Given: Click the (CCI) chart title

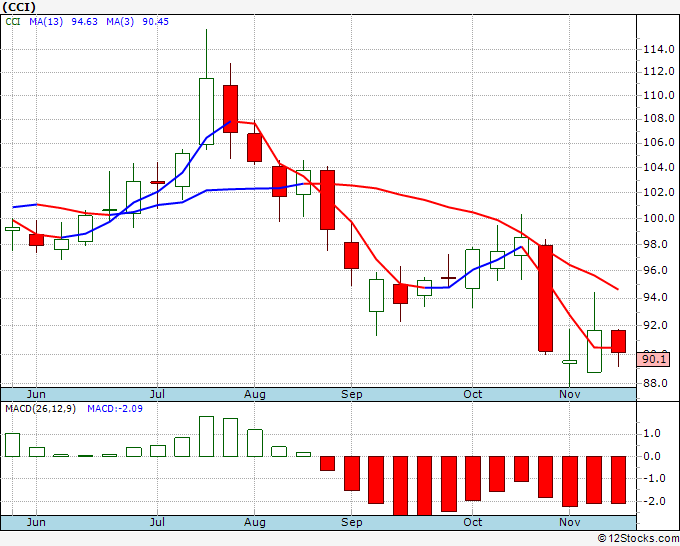Looking at the screenshot, I should (19, 7).
